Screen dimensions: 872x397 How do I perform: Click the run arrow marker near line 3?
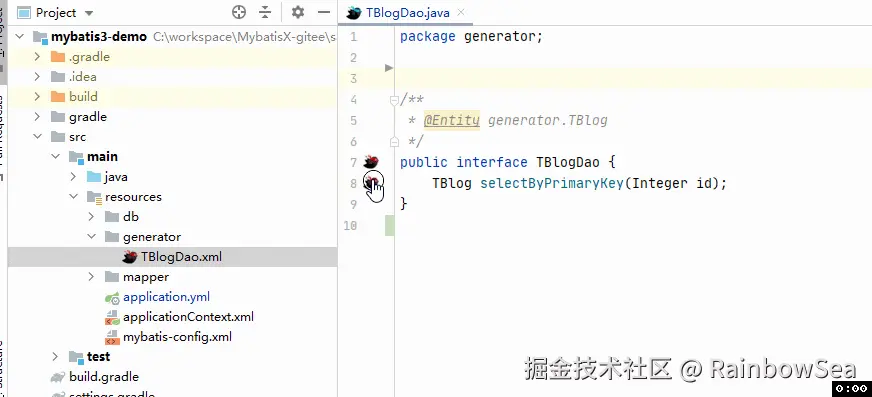coord(389,68)
